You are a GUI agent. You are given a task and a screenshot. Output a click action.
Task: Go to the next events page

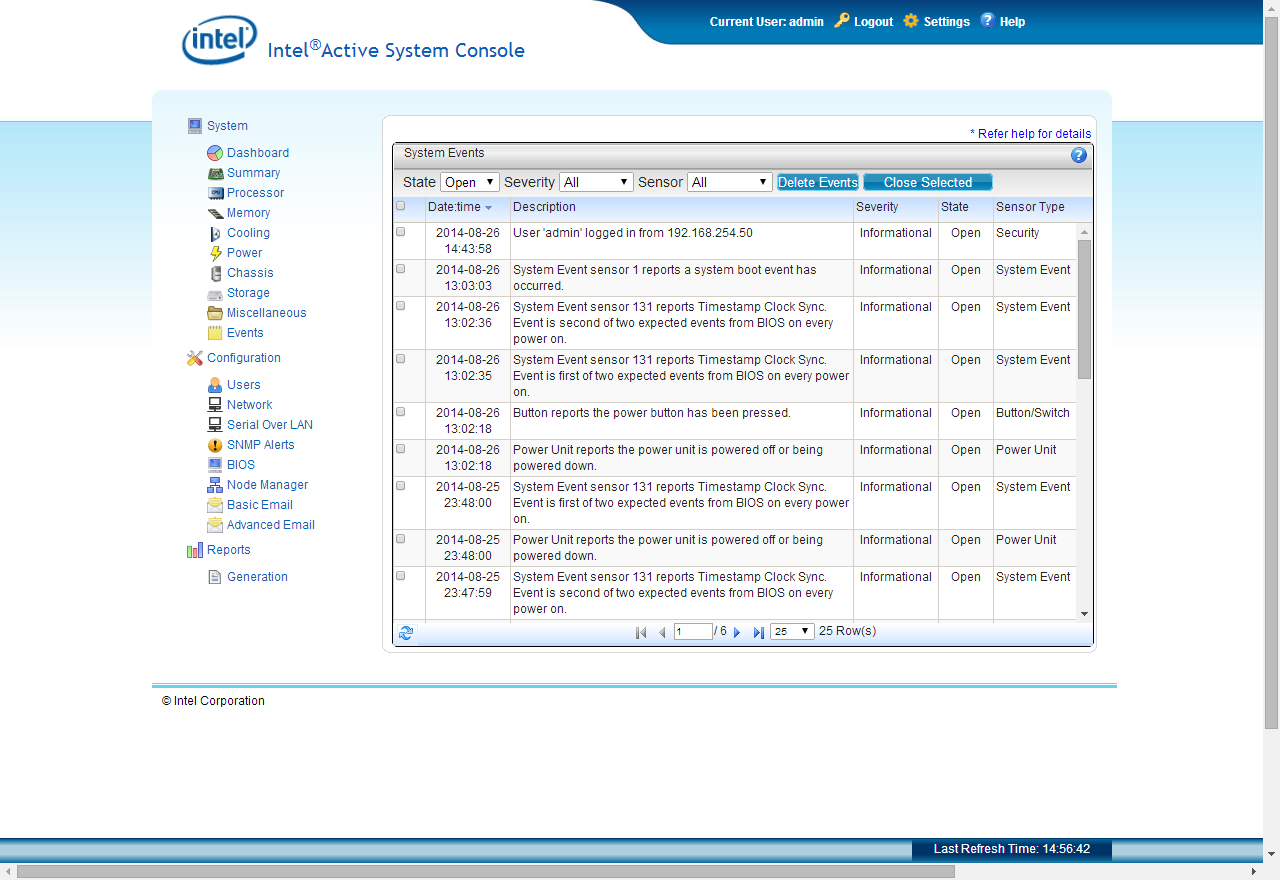coord(737,633)
